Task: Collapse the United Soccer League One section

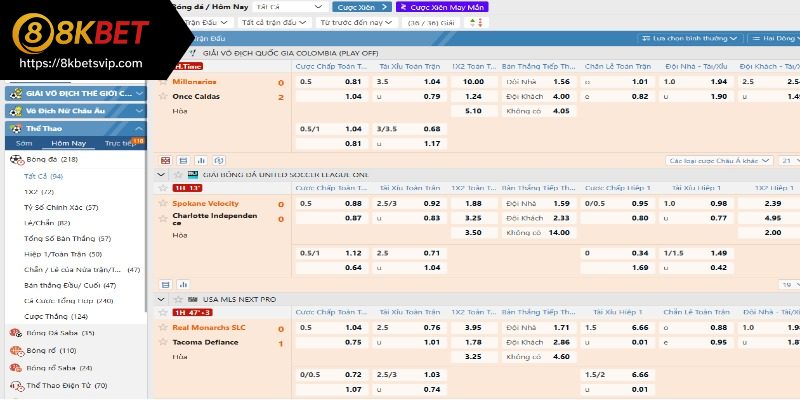Action: 161,174
